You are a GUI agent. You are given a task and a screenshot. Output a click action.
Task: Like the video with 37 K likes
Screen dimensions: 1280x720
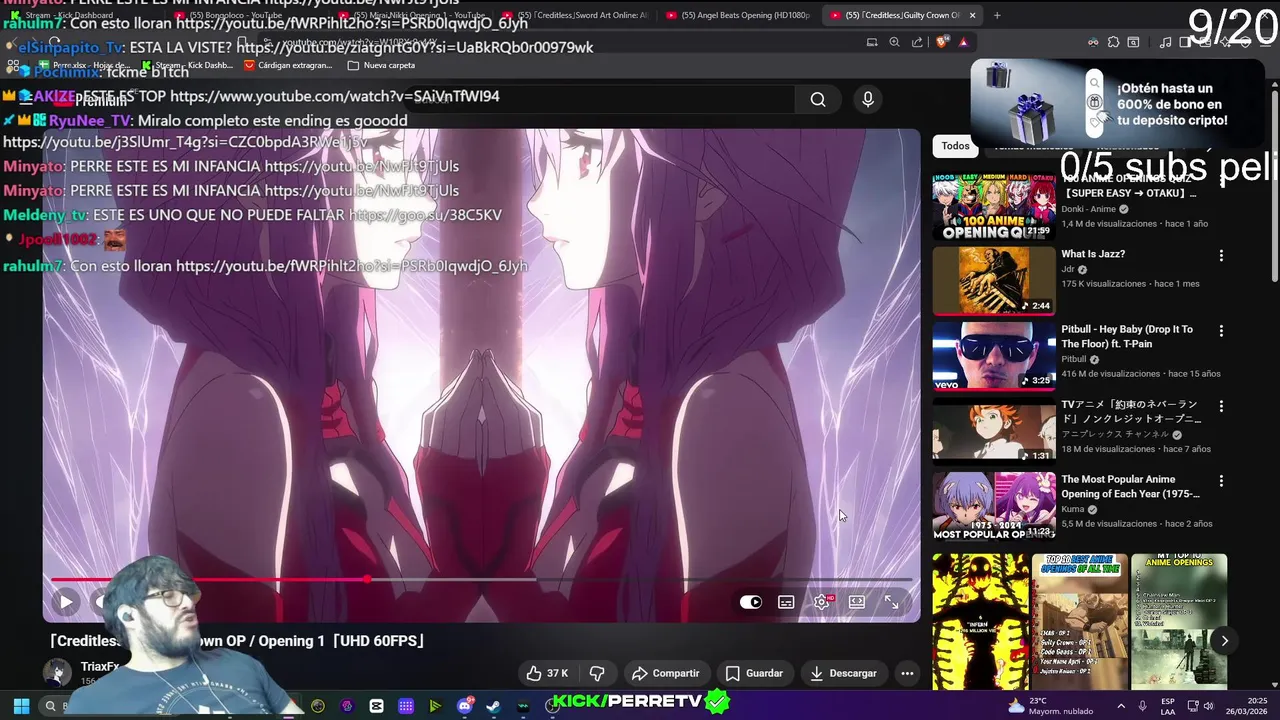click(x=547, y=673)
